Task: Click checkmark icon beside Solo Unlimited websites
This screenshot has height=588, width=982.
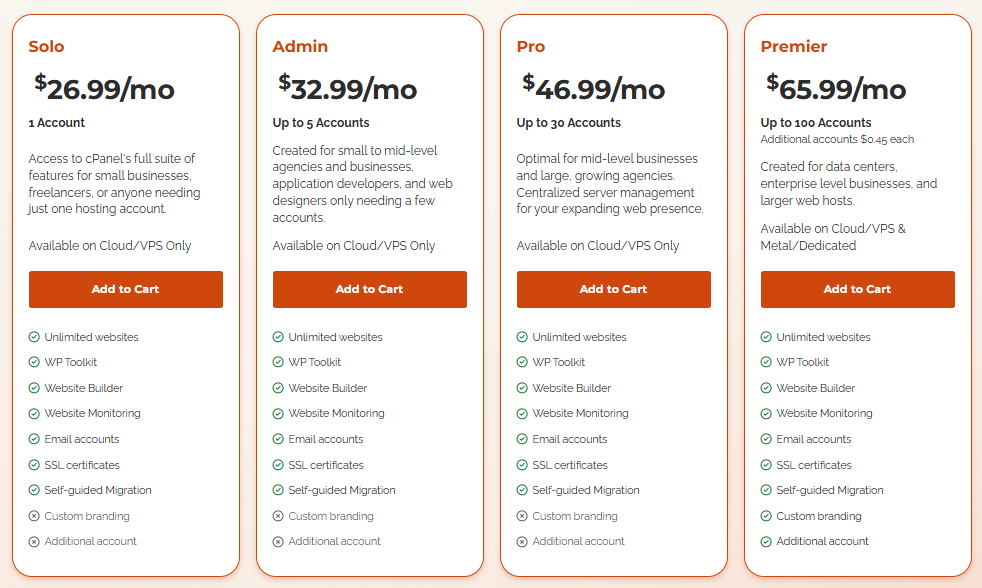Action: pyautogui.click(x=34, y=337)
